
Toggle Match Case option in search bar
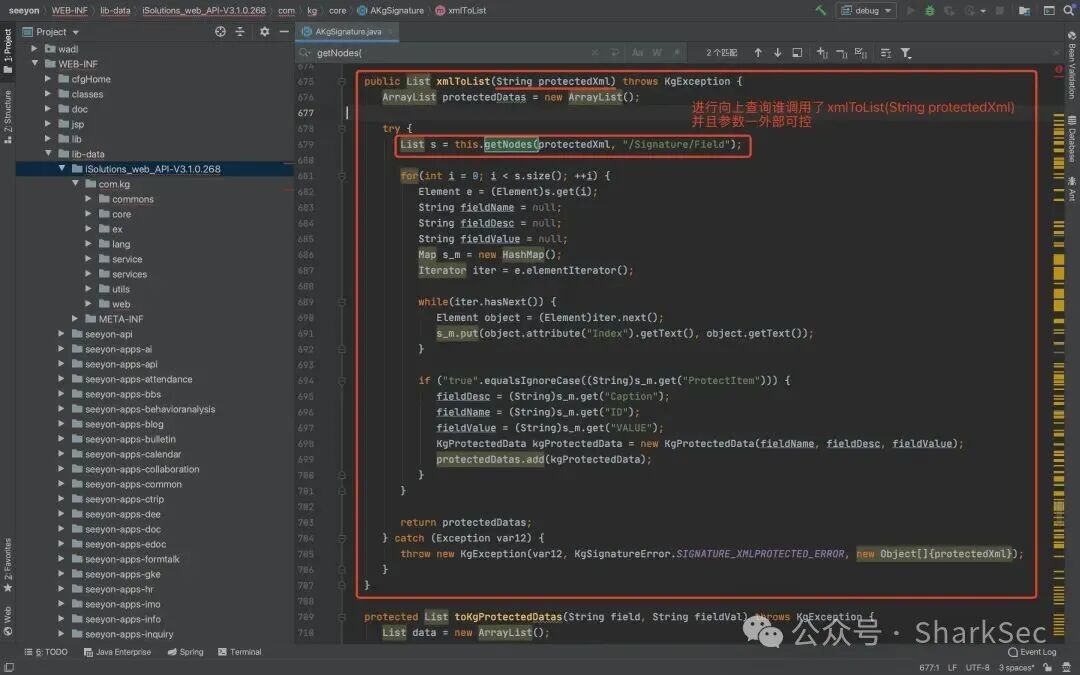[637, 52]
